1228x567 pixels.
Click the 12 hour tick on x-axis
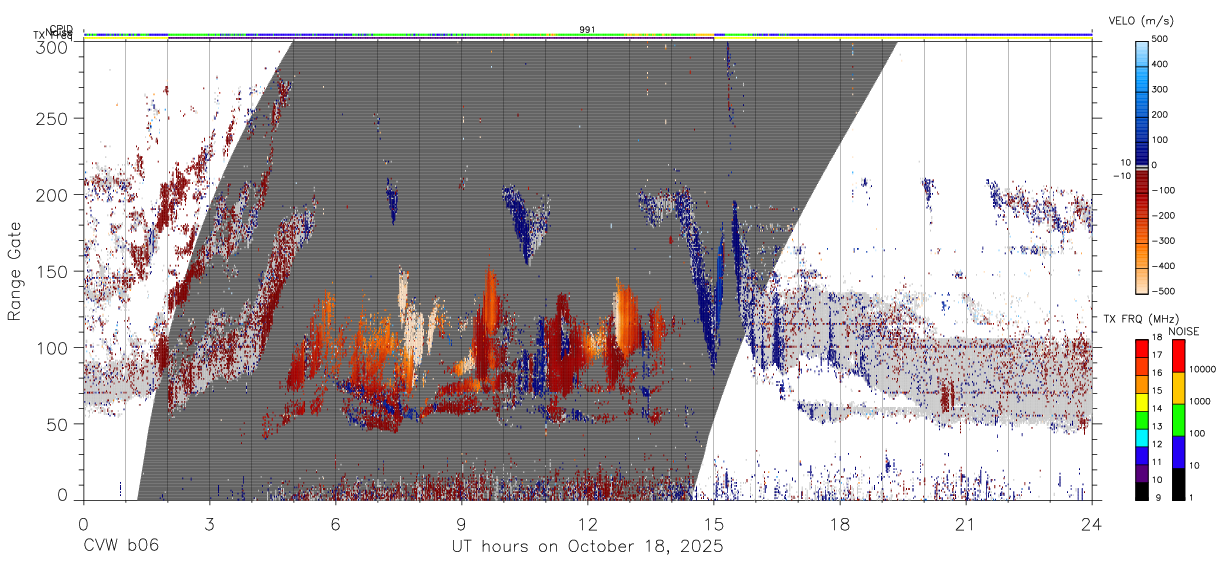coord(587,524)
